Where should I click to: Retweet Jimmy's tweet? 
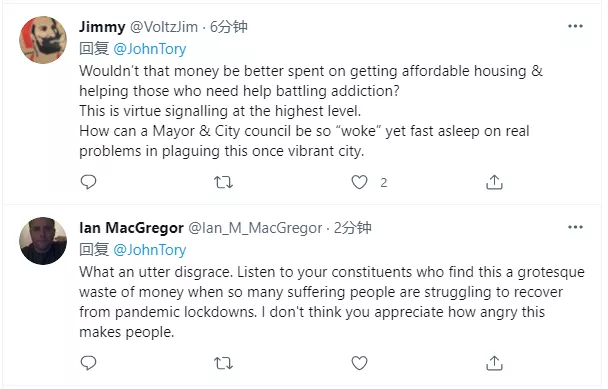click(223, 182)
